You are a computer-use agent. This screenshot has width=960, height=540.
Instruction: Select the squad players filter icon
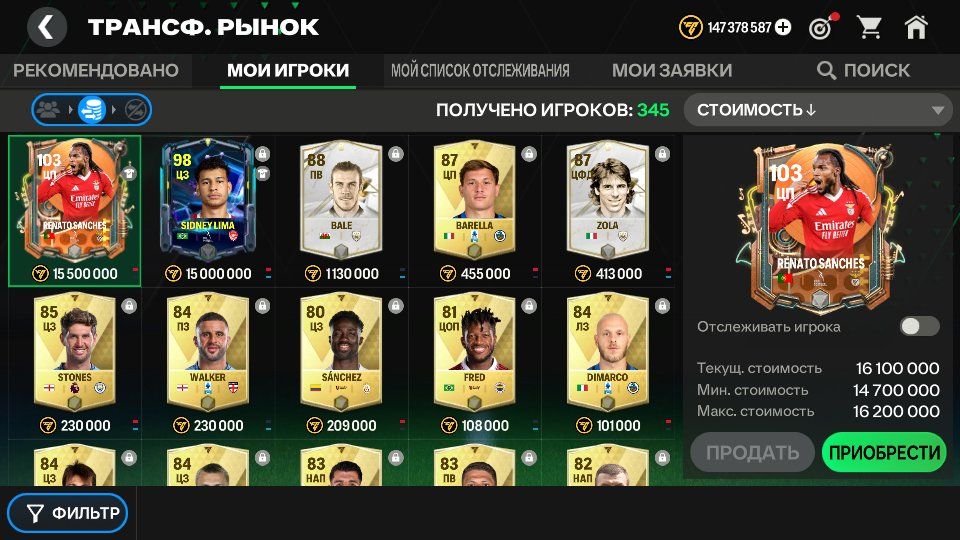[x=48, y=110]
